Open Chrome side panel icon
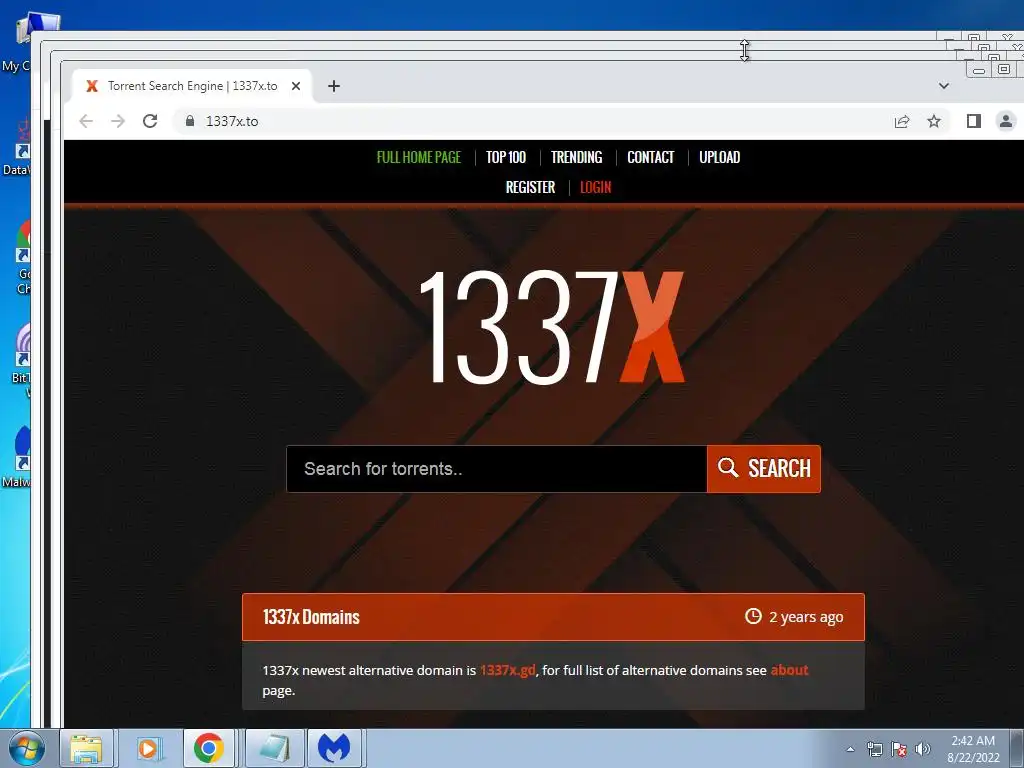Image resolution: width=1024 pixels, height=768 pixels. coord(974,121)
